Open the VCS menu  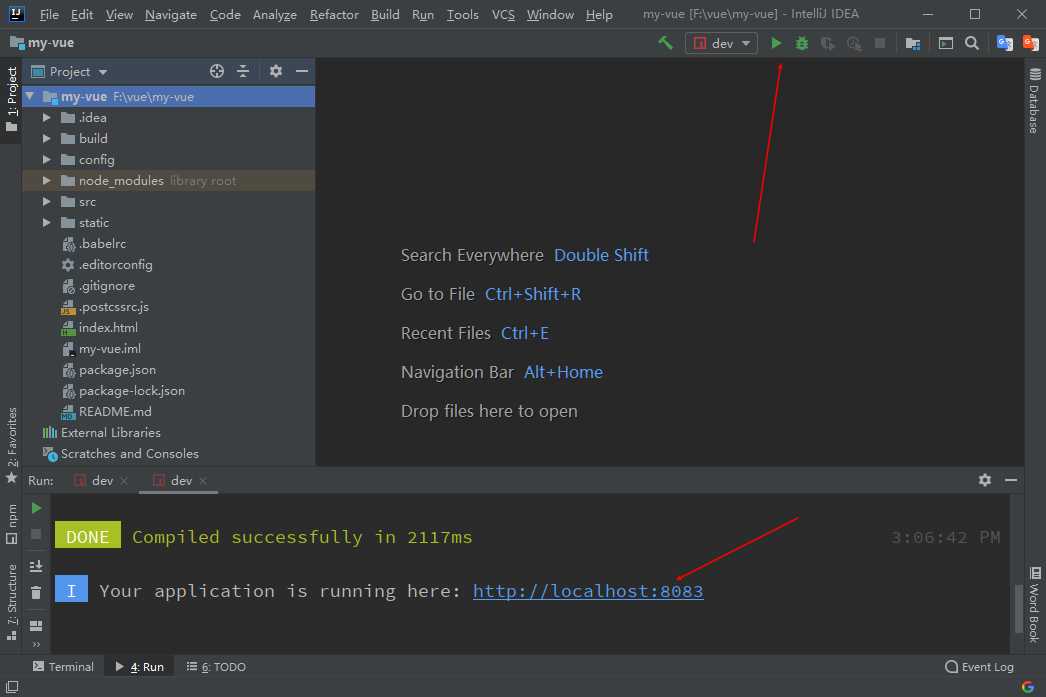click(503, 15)
